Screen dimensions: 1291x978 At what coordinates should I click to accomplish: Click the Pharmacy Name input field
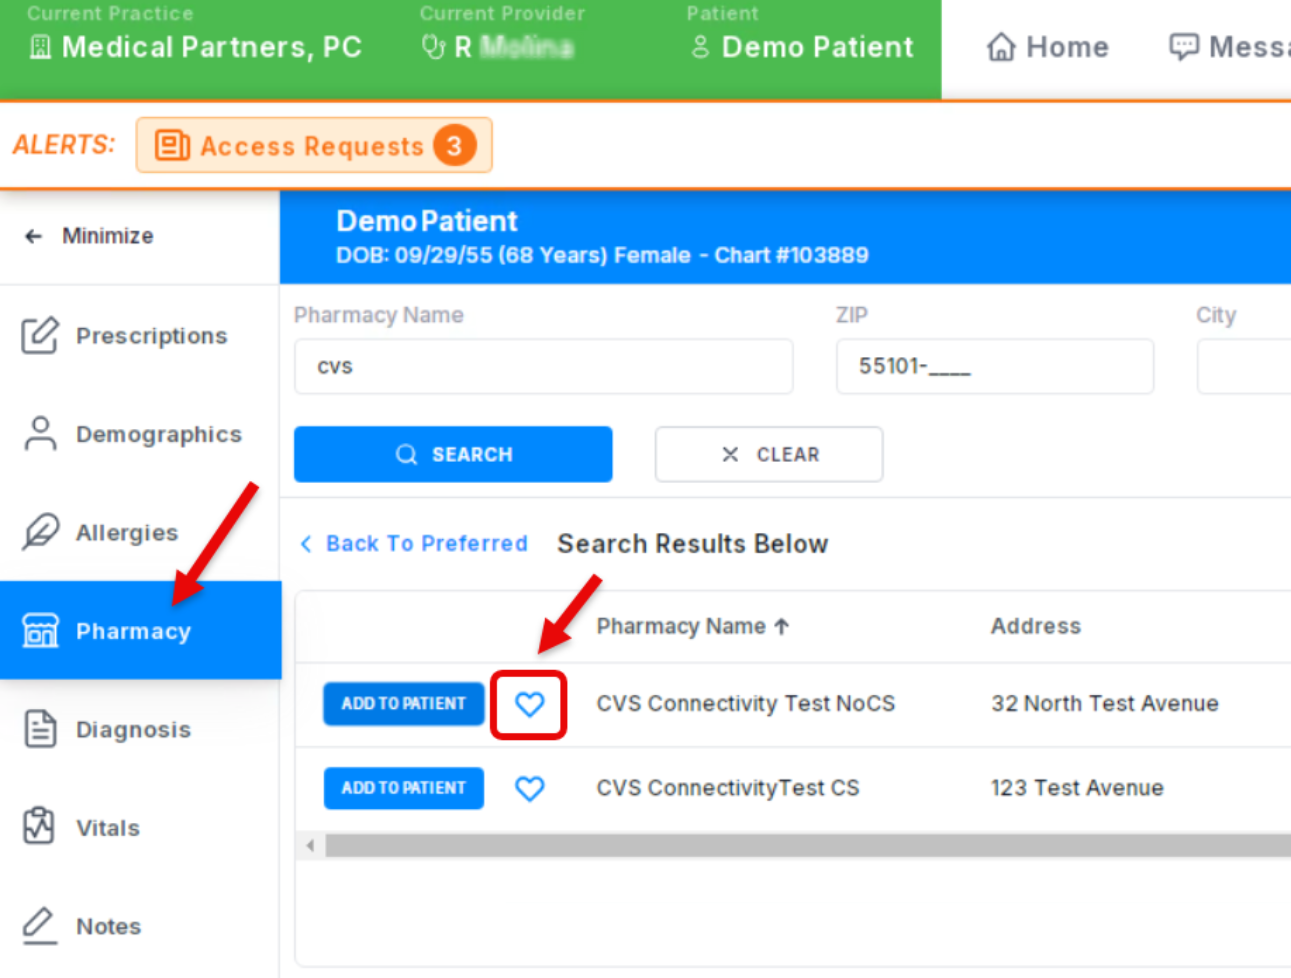point(543,366)
